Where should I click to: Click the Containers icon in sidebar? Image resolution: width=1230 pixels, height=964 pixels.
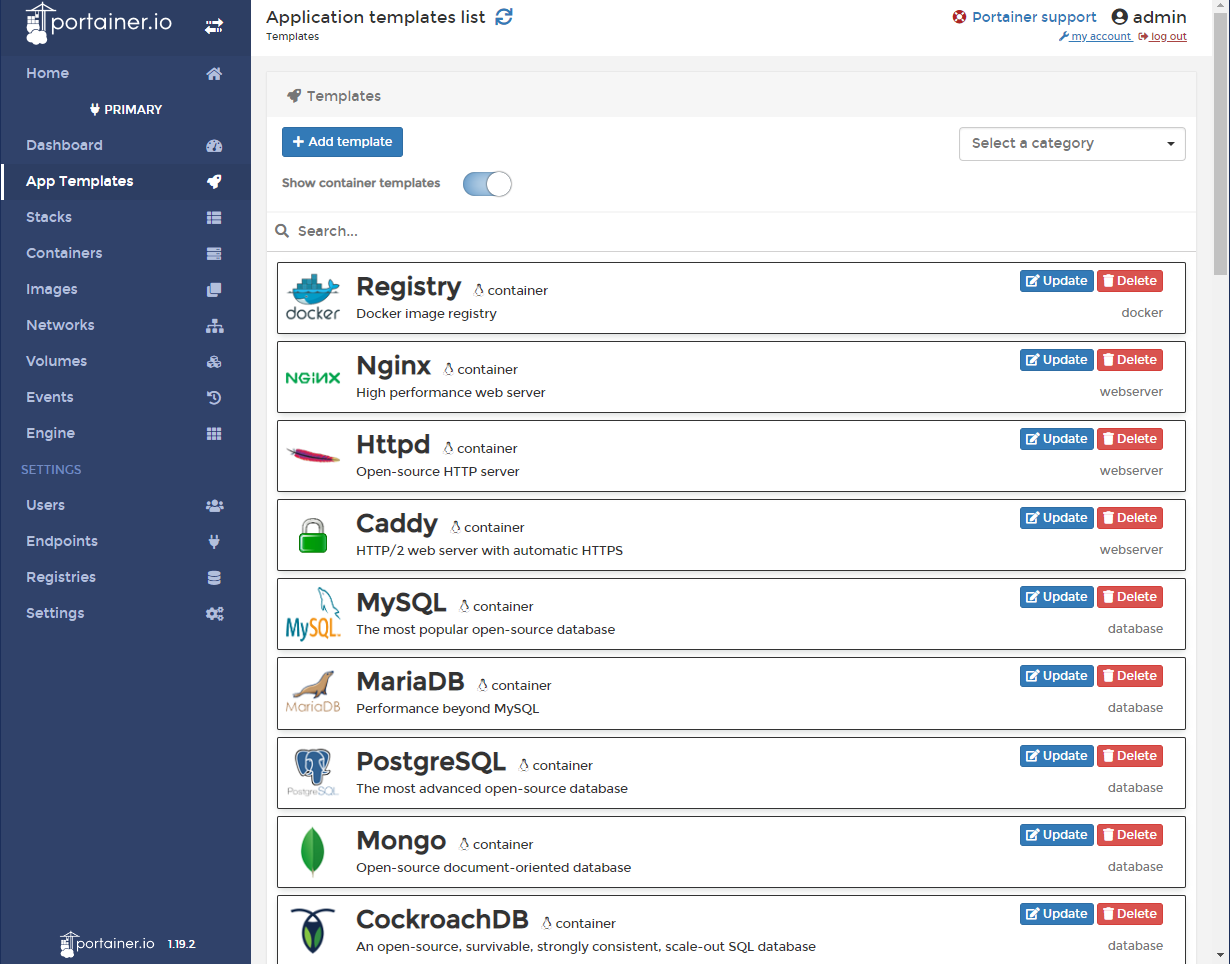(x=214, y=253)
